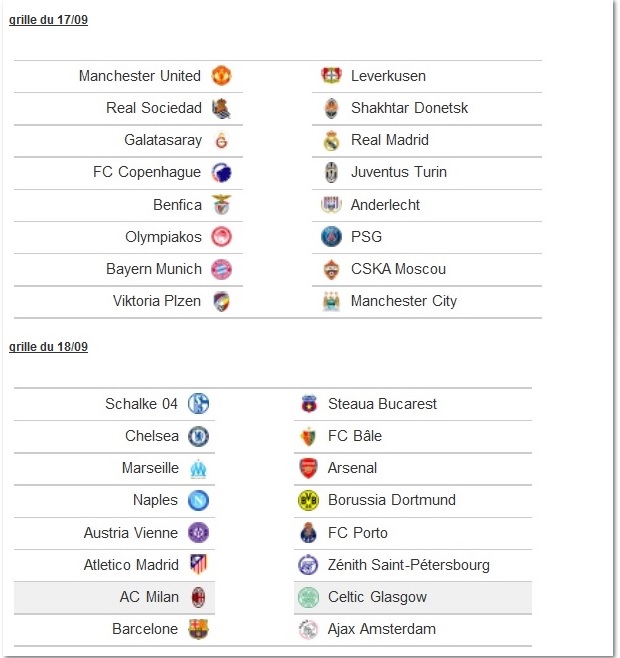Select the Ajax Amsterdam crest
This screenshot has width=620, height=658.
pos(309,629)
